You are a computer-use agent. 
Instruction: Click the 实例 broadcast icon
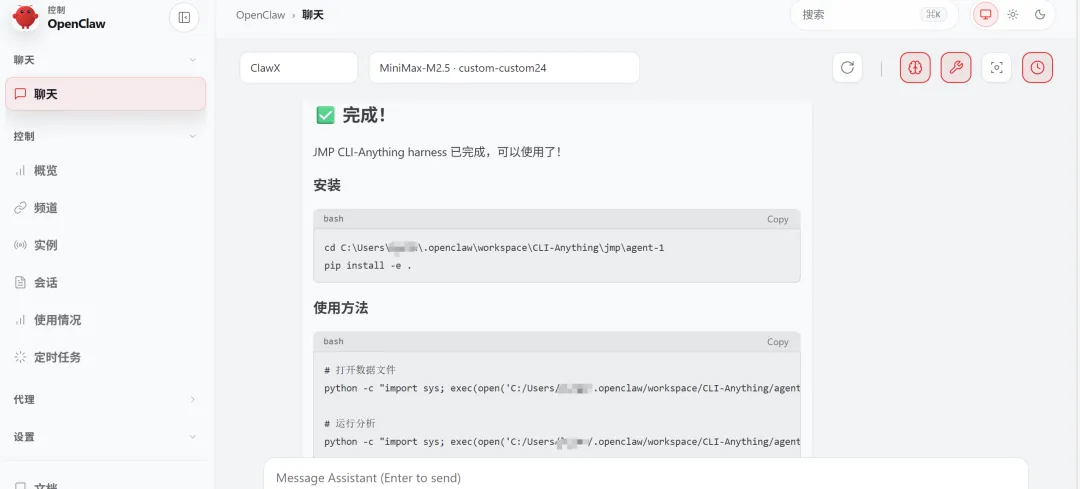pos(21,245)
